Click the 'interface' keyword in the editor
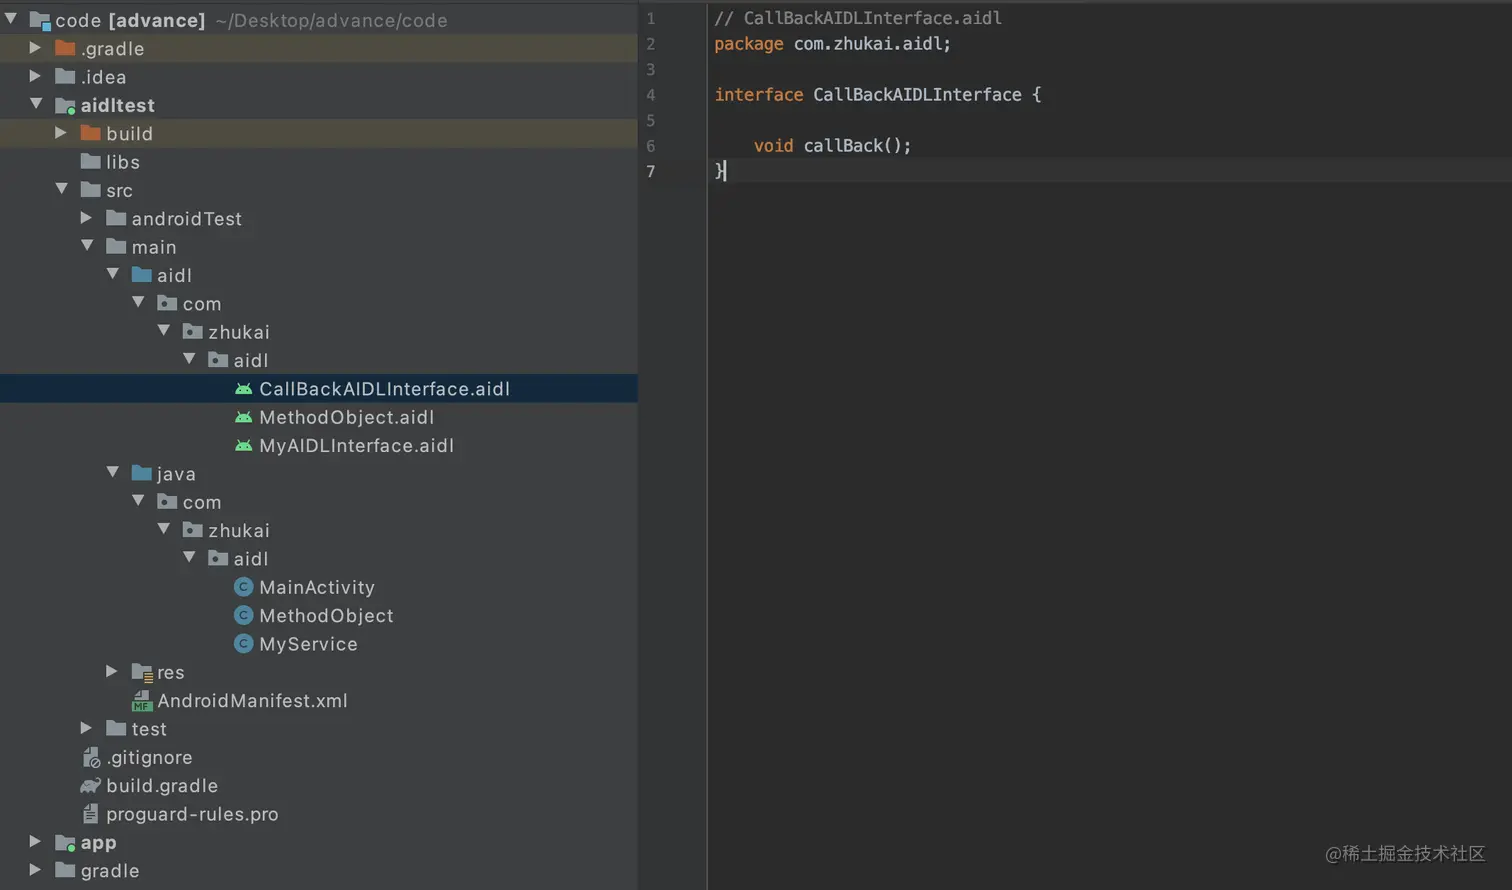 tap(759, 94)
